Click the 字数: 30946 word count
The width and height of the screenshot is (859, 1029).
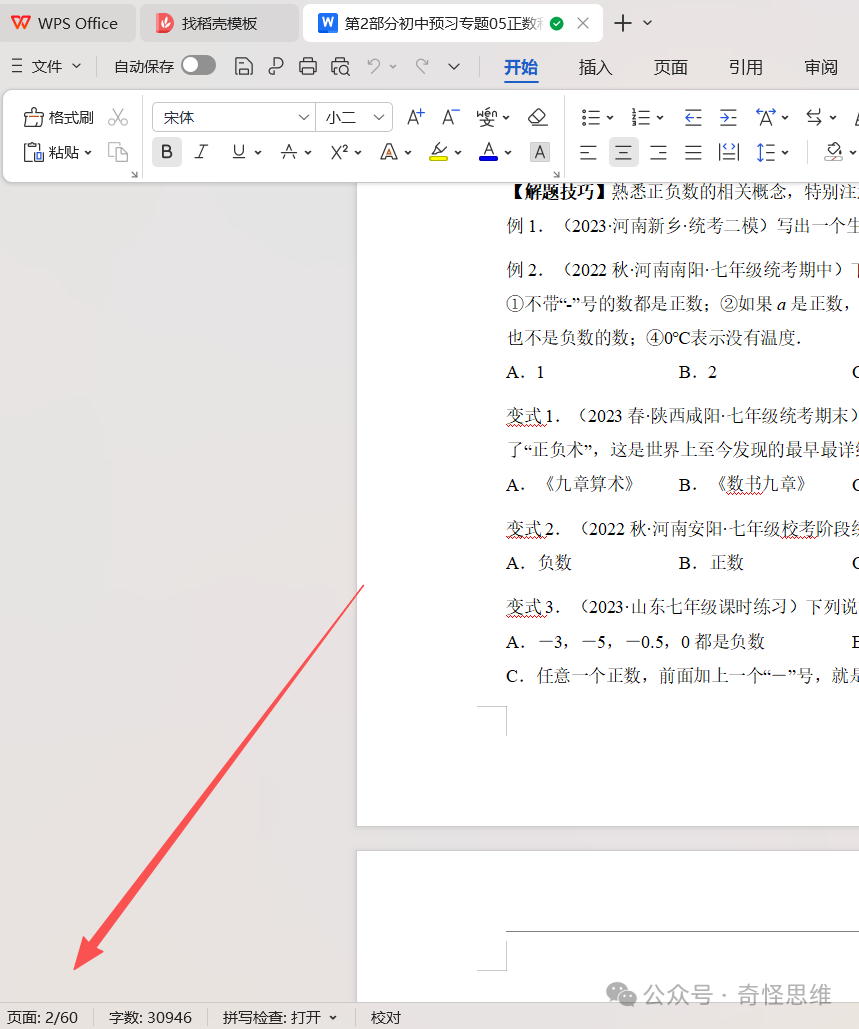(x=150, y=1018)
